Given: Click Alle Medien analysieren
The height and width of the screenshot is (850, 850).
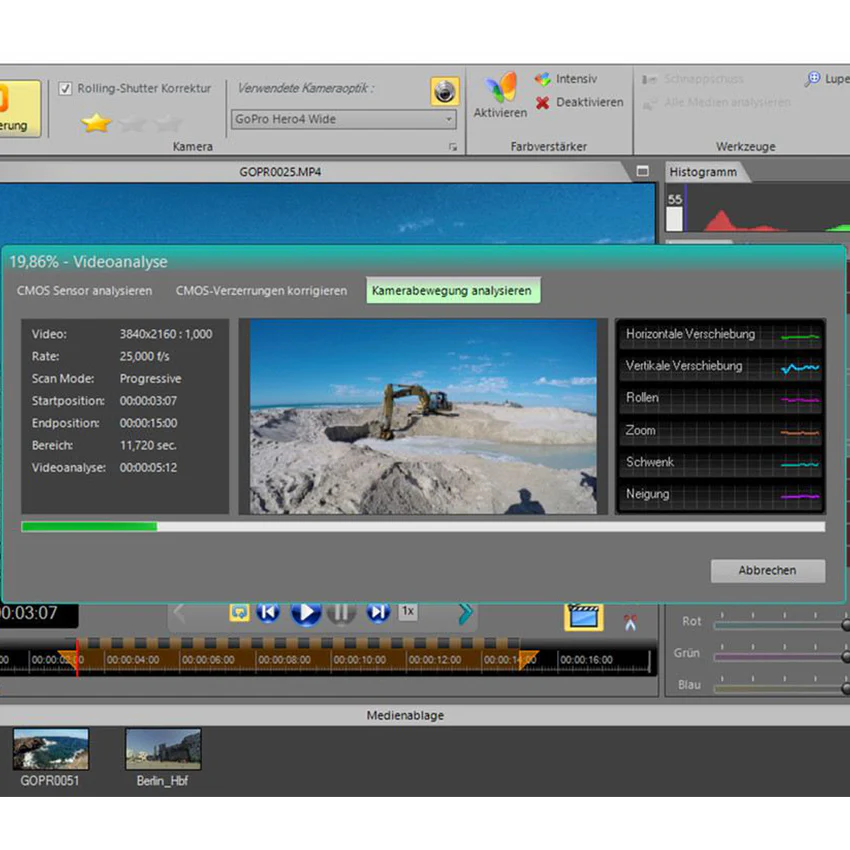Looking at the screenshot, I should pos(716,102).
